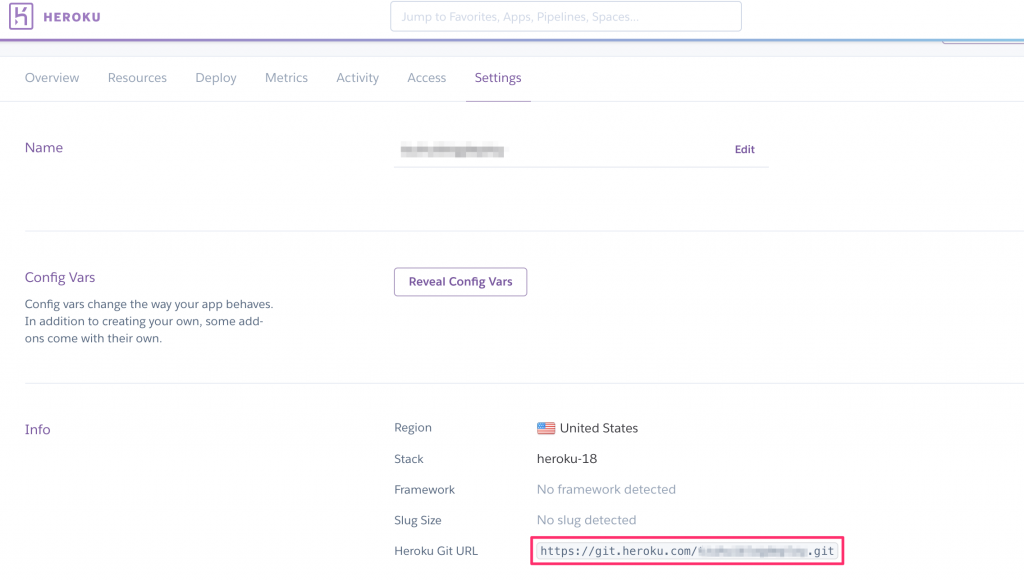Click the 'heroku-18' stack value
The height and width of the screenshot is (581, 1024).
[567, 459]
